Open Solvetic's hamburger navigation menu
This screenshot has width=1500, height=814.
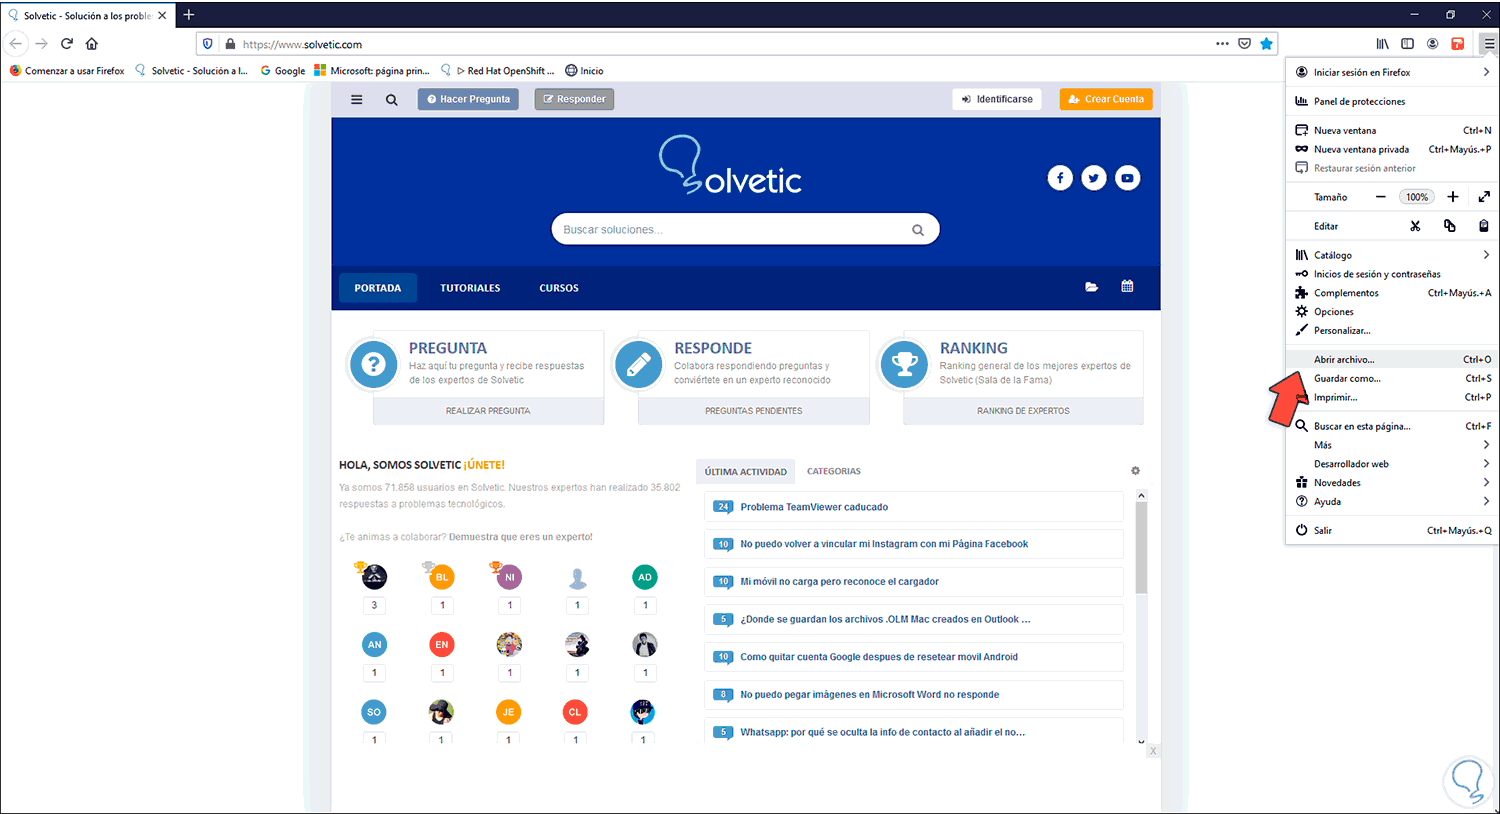coord(356,99)
